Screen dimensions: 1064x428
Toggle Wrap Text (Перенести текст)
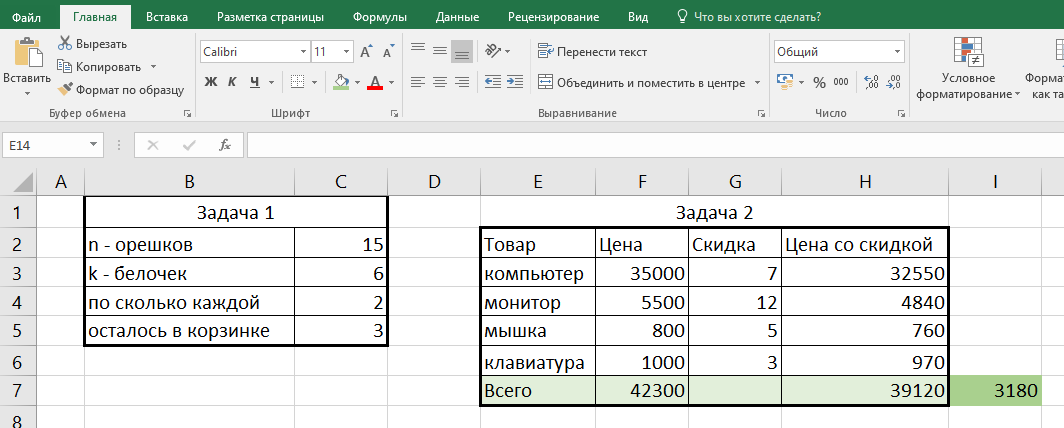[593, 52]
